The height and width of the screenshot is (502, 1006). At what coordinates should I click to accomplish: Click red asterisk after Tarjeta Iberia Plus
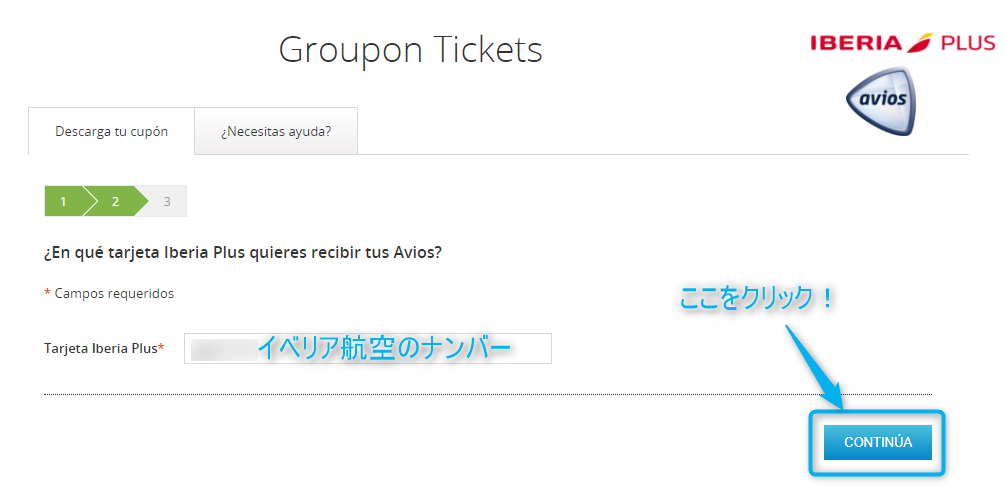161,347
